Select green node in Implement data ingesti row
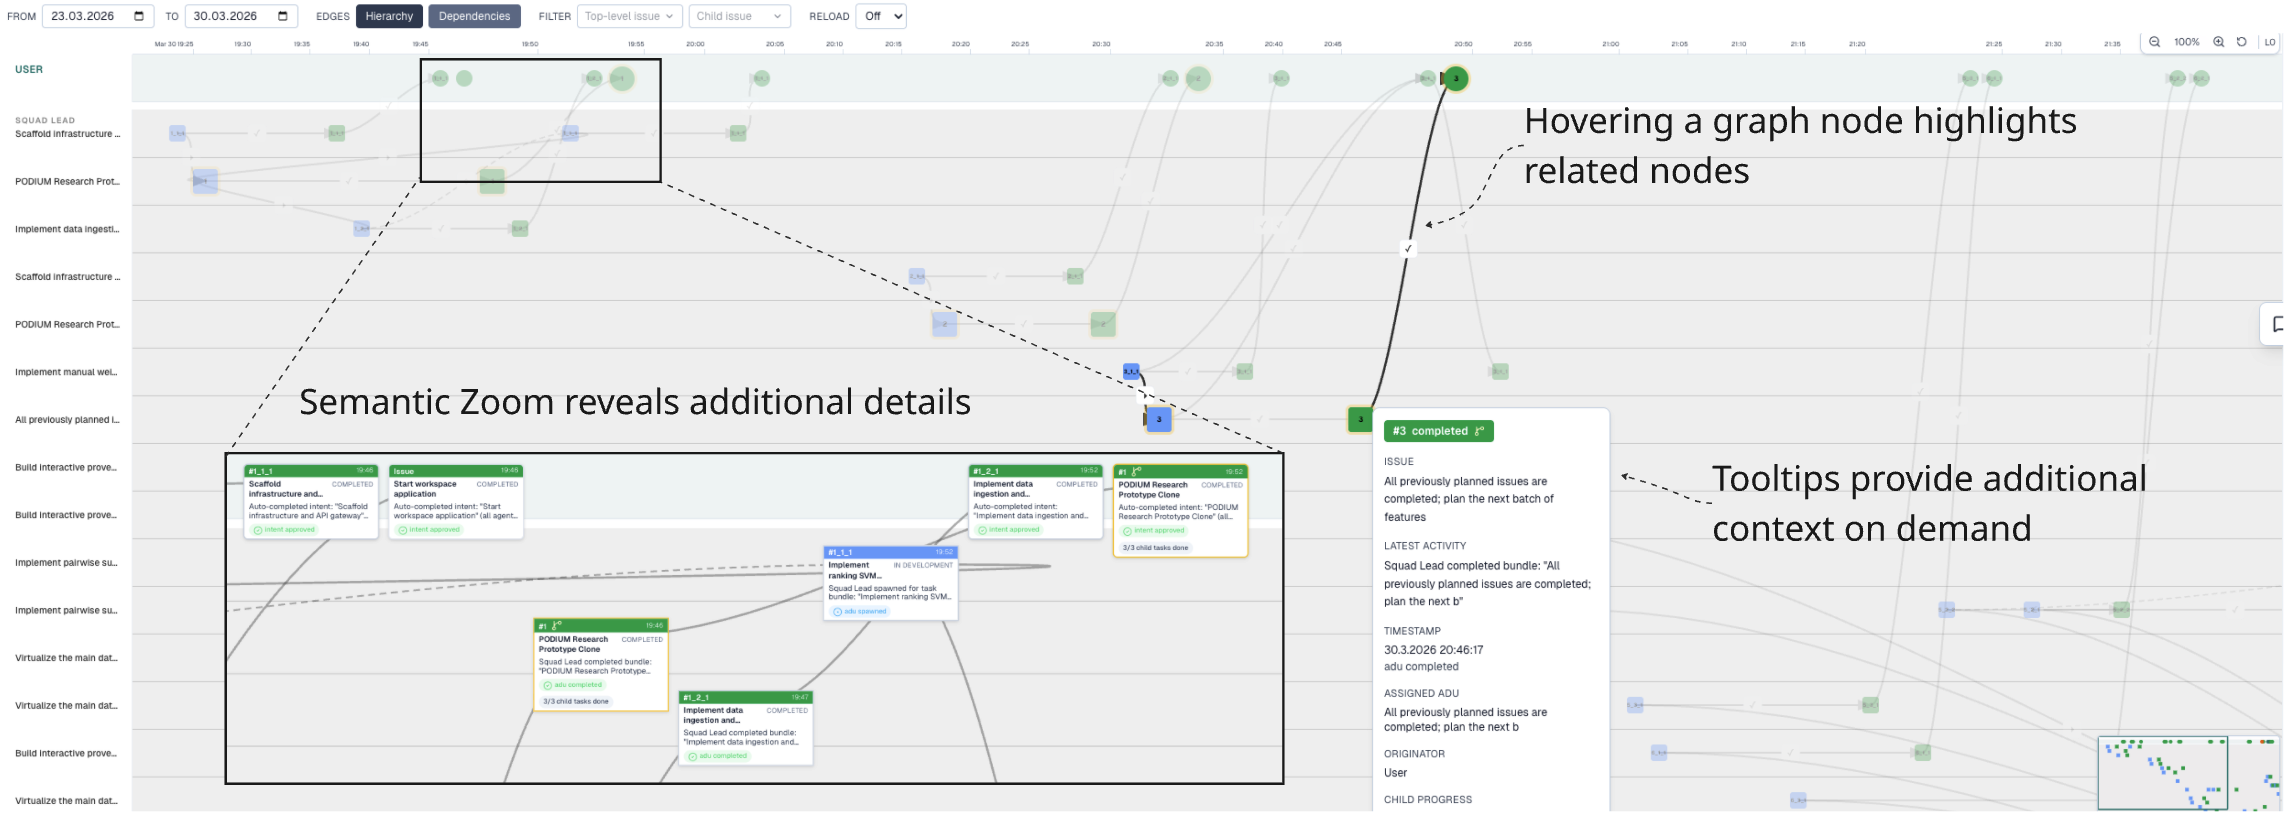The image size is (2290, 813). [x=520, y=229]
